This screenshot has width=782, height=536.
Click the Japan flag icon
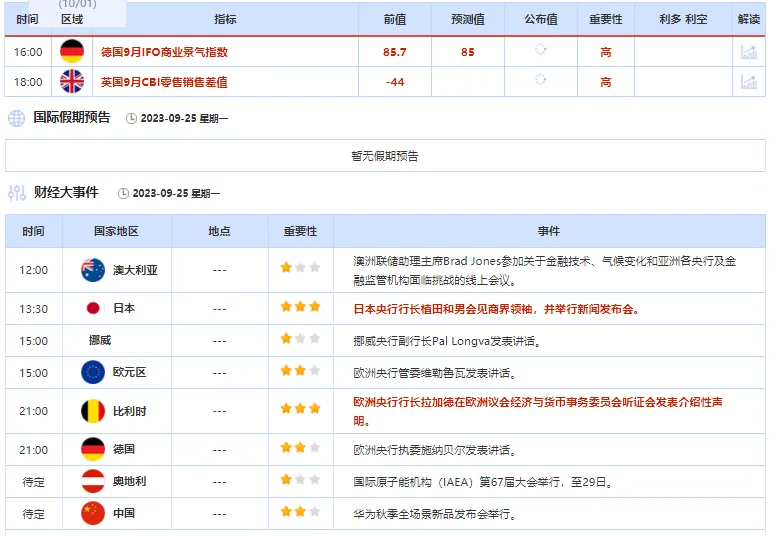click(93, 309)
